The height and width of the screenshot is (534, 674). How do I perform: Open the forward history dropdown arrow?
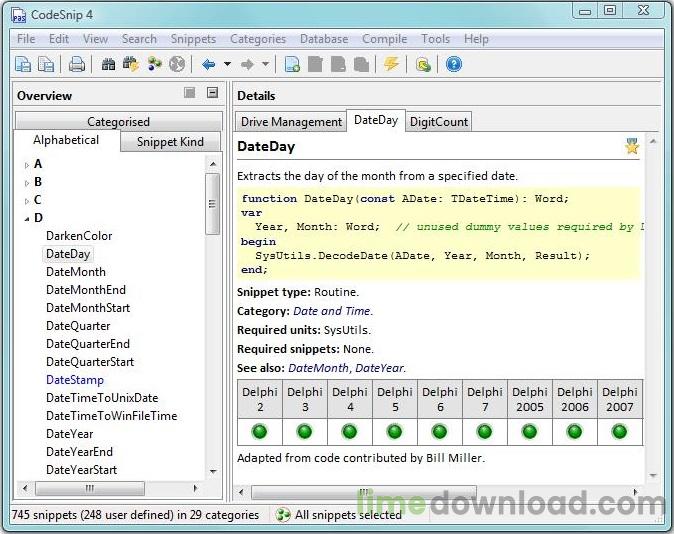pyautogui.click(x=266, y=64)
